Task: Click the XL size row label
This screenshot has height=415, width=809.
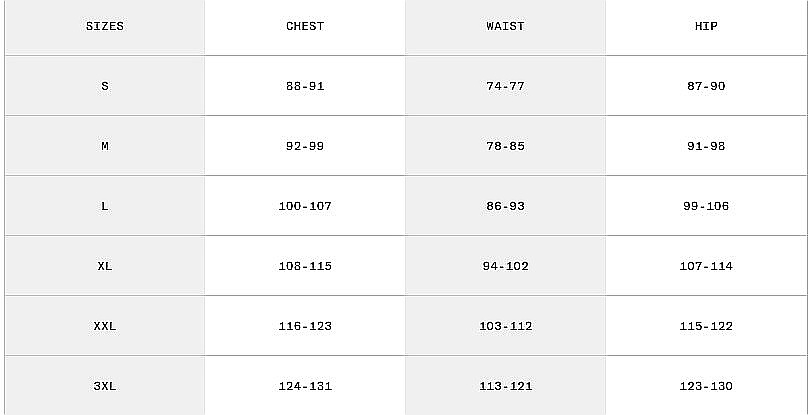Action: click(105, 266)
